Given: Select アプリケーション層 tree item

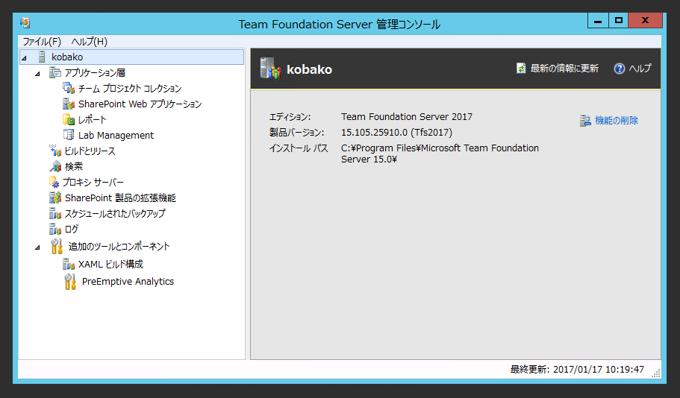Looking at the screenshot, I should [x=95, y=73].
